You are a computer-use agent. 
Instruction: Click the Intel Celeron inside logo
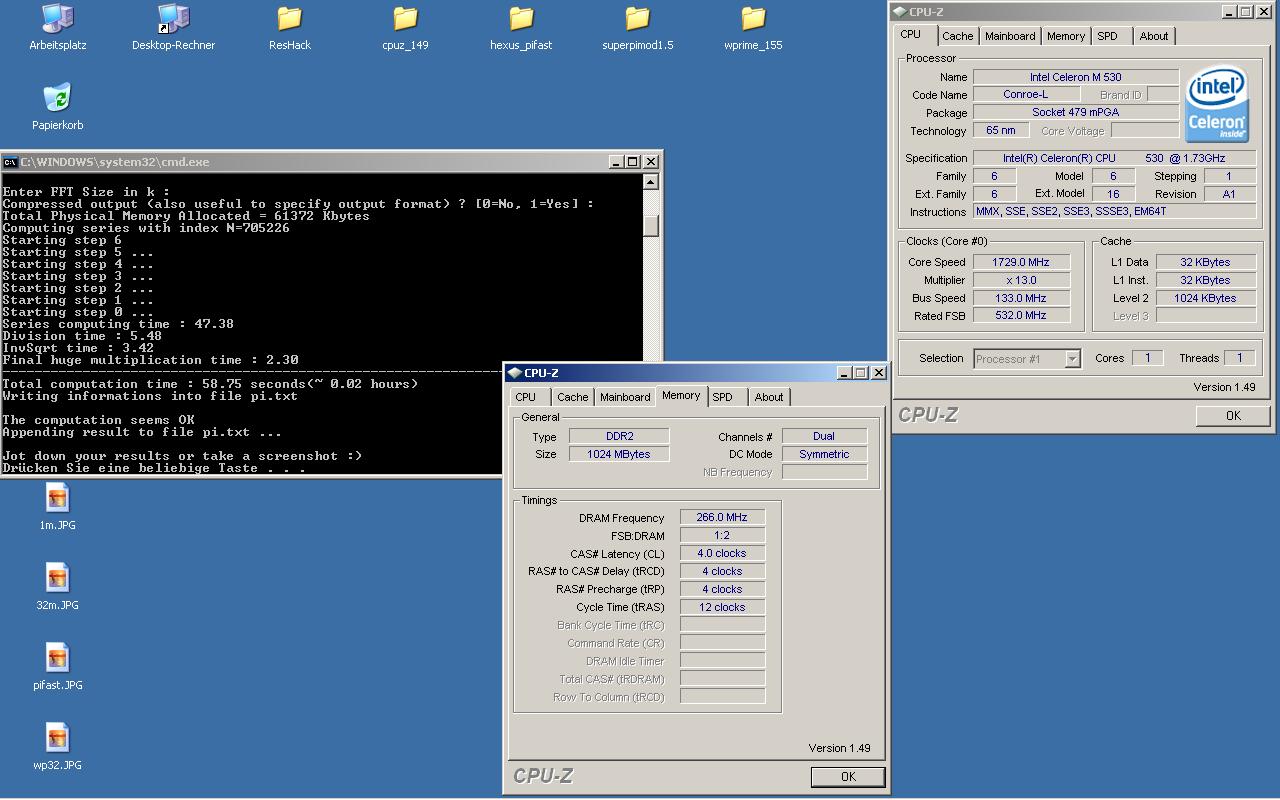point(1217,106)
